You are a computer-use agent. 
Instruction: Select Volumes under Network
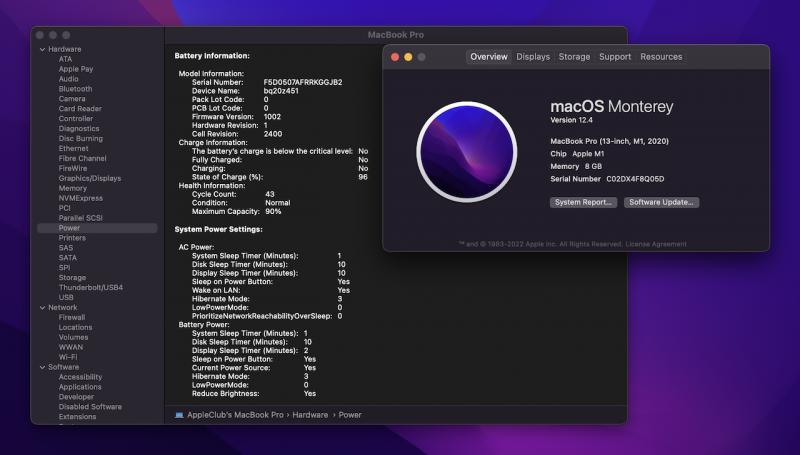click(73, 337)
